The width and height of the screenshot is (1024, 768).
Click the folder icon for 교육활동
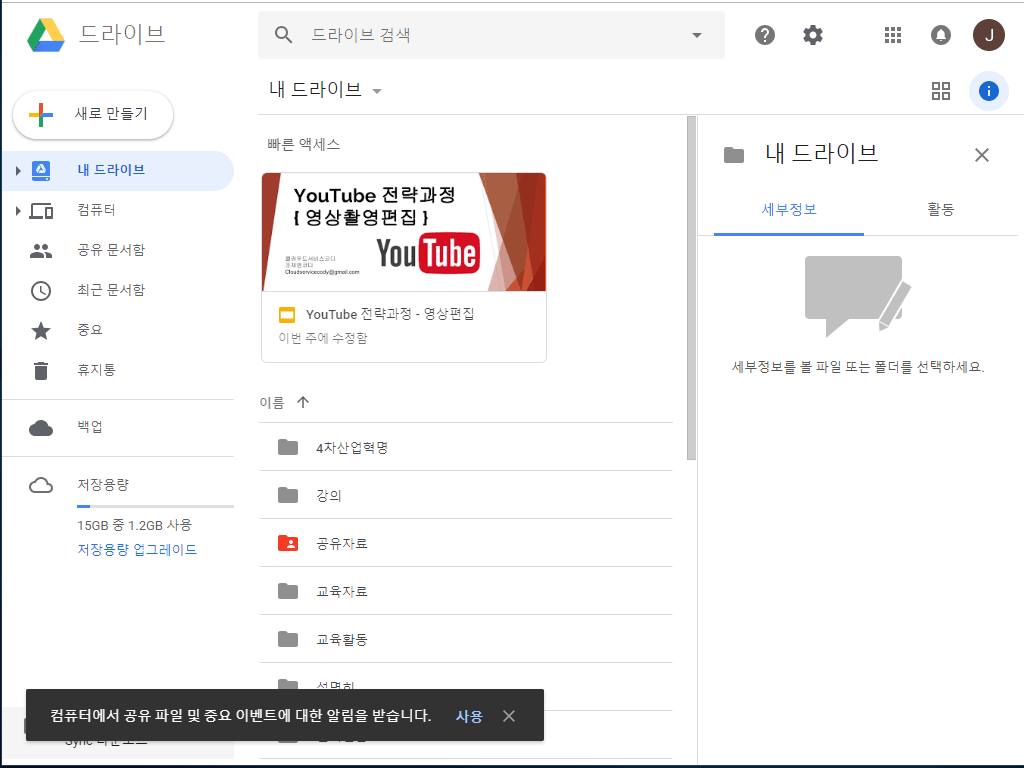(288, 639)
